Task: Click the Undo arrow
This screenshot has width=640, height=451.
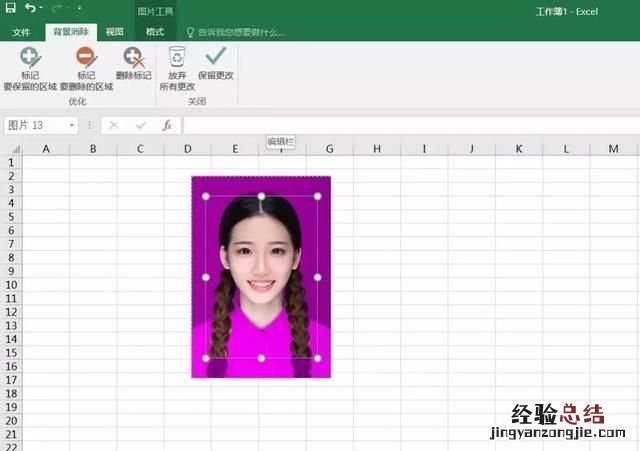Action: click(30, 8)
